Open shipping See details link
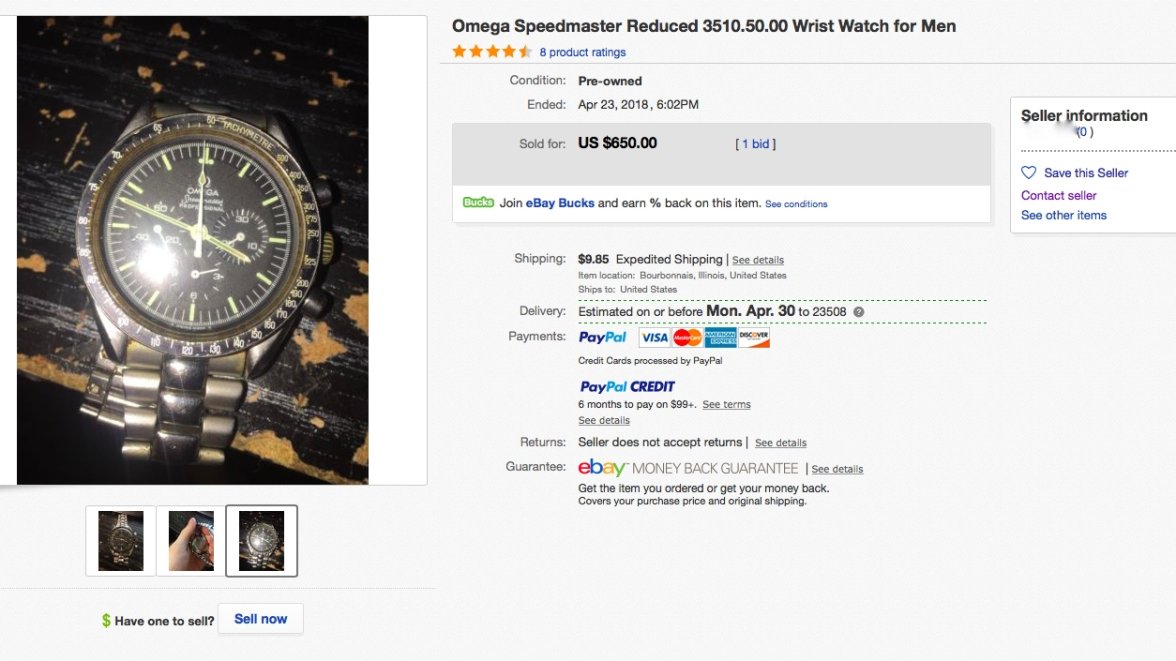This screenshot has width=1176, height=661. [758, 260]
